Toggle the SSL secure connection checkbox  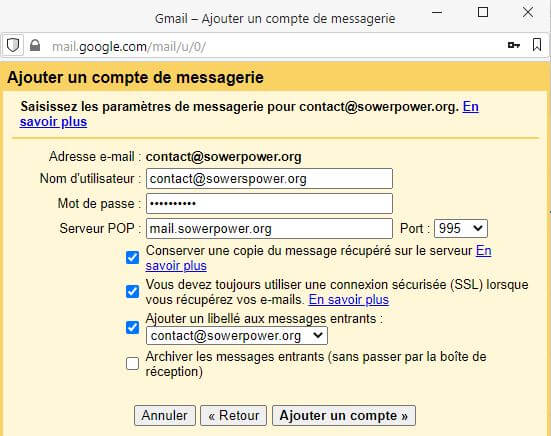pyautogui.click(x=132, y=291)
